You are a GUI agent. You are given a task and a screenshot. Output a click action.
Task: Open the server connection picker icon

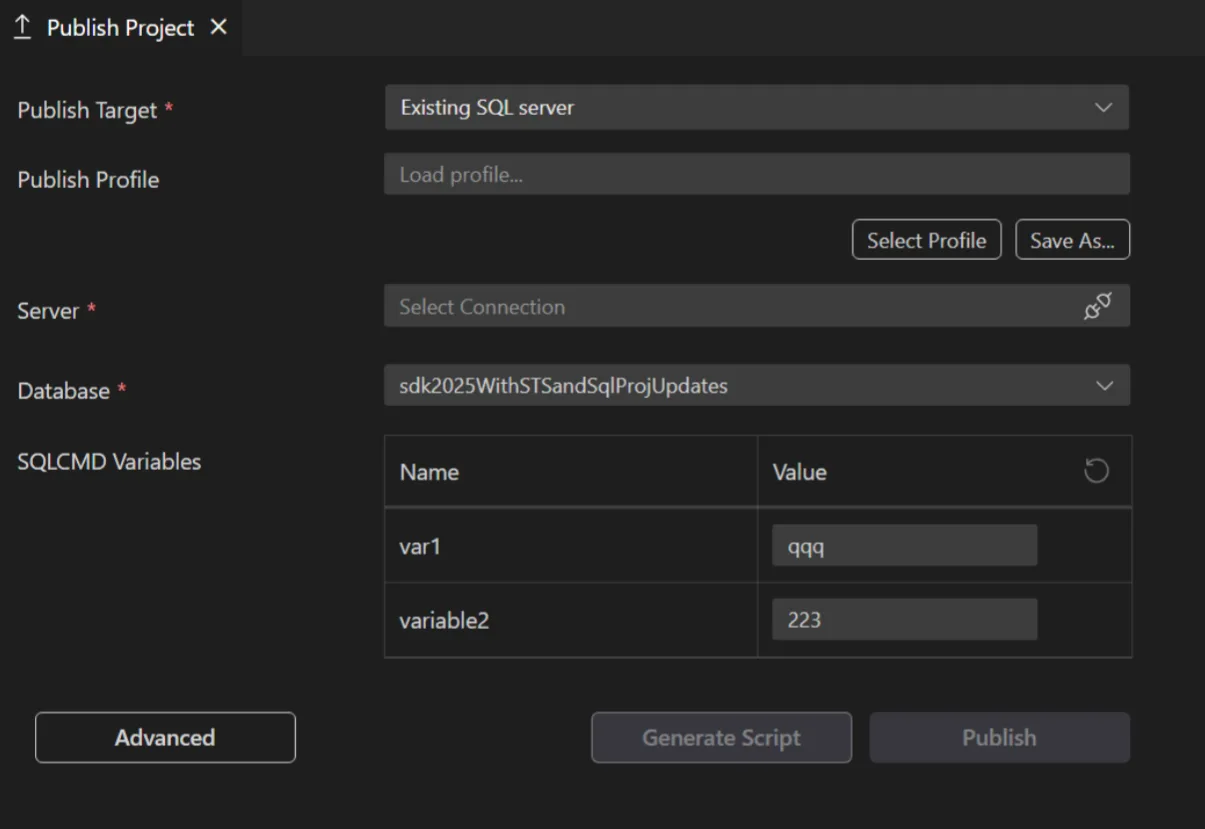point(1100,306)
